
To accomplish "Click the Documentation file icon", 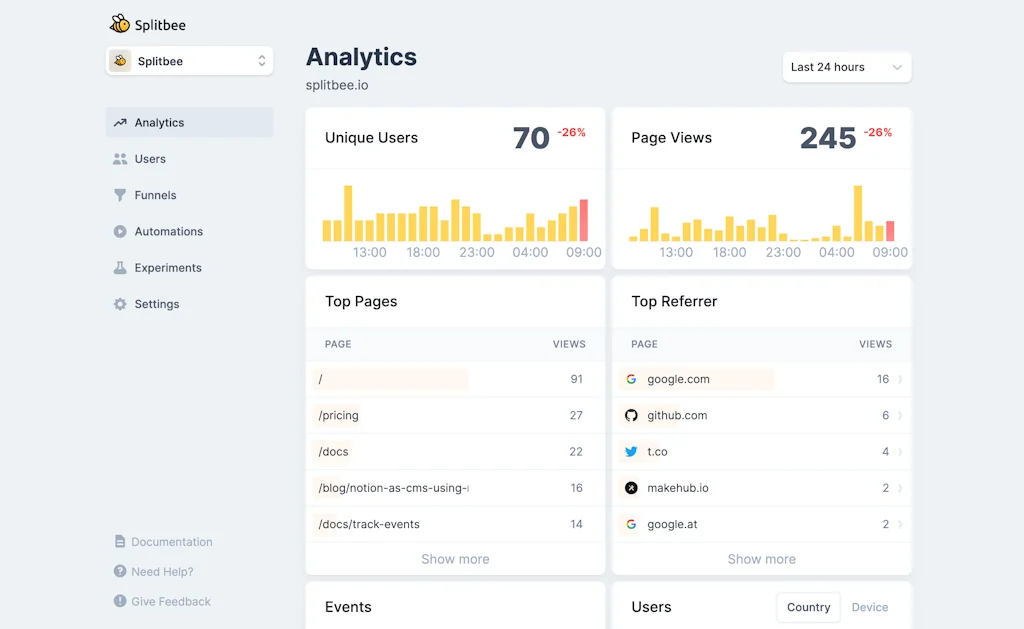I will [x=120, y=541].
